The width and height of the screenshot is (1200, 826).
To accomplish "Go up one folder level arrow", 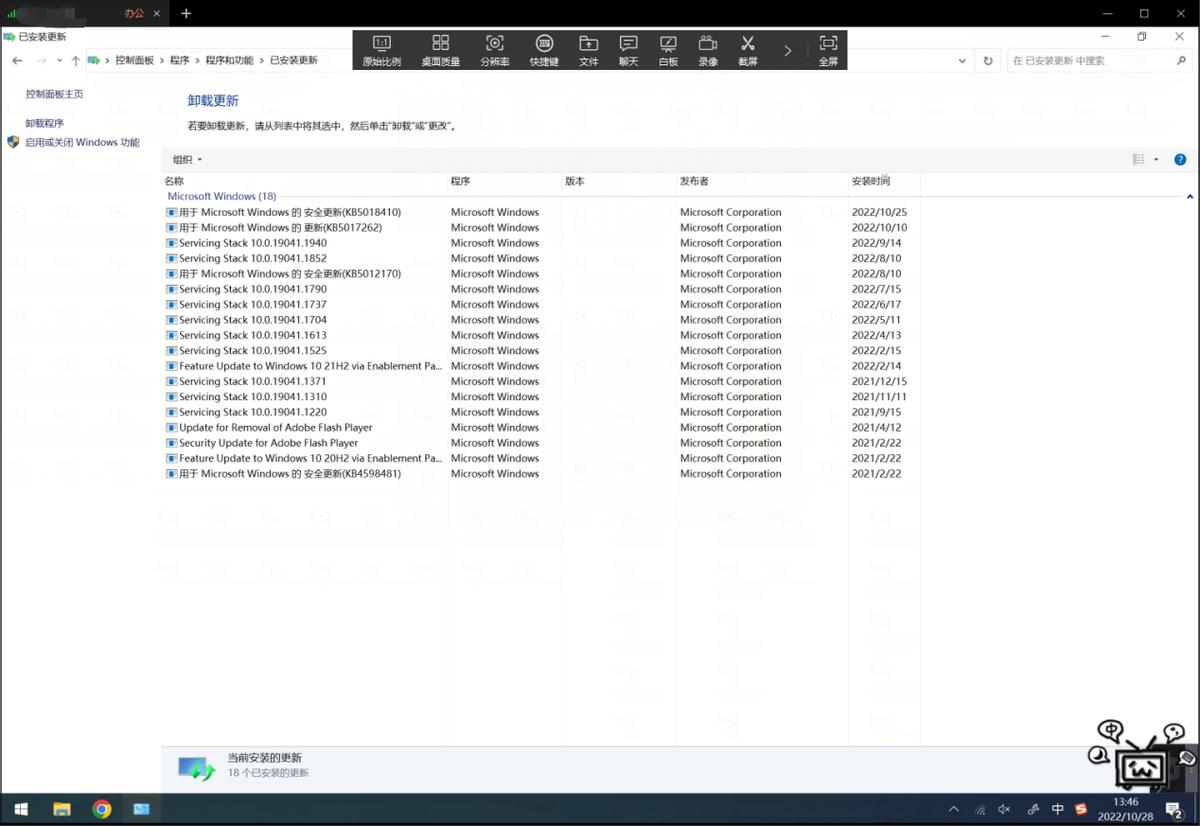I will click(x=76, y=61).
